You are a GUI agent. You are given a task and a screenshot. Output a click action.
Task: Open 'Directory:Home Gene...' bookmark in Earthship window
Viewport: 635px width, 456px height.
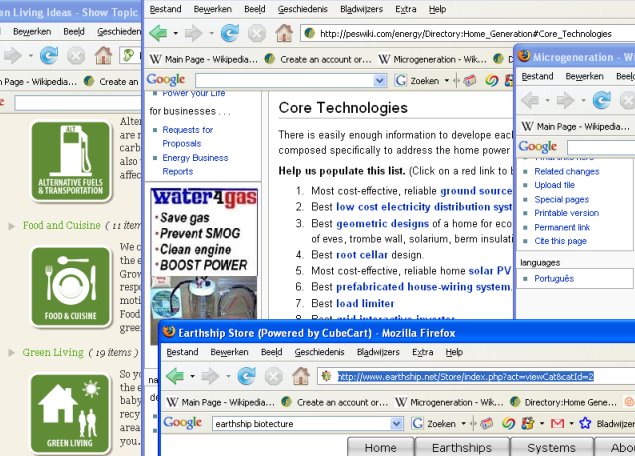pos(563,402)
